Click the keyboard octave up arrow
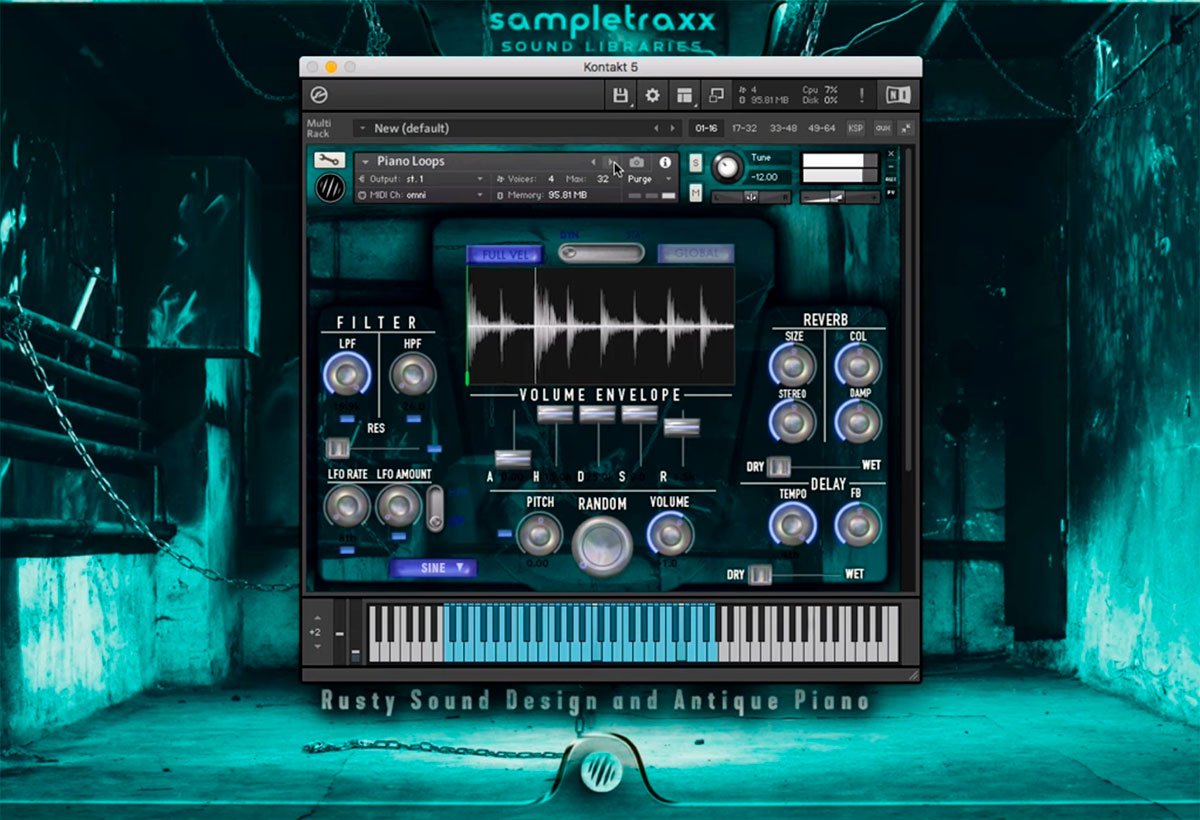Image resolution: width=1200 pixels, height=820 pixels. tap(318, 618)
